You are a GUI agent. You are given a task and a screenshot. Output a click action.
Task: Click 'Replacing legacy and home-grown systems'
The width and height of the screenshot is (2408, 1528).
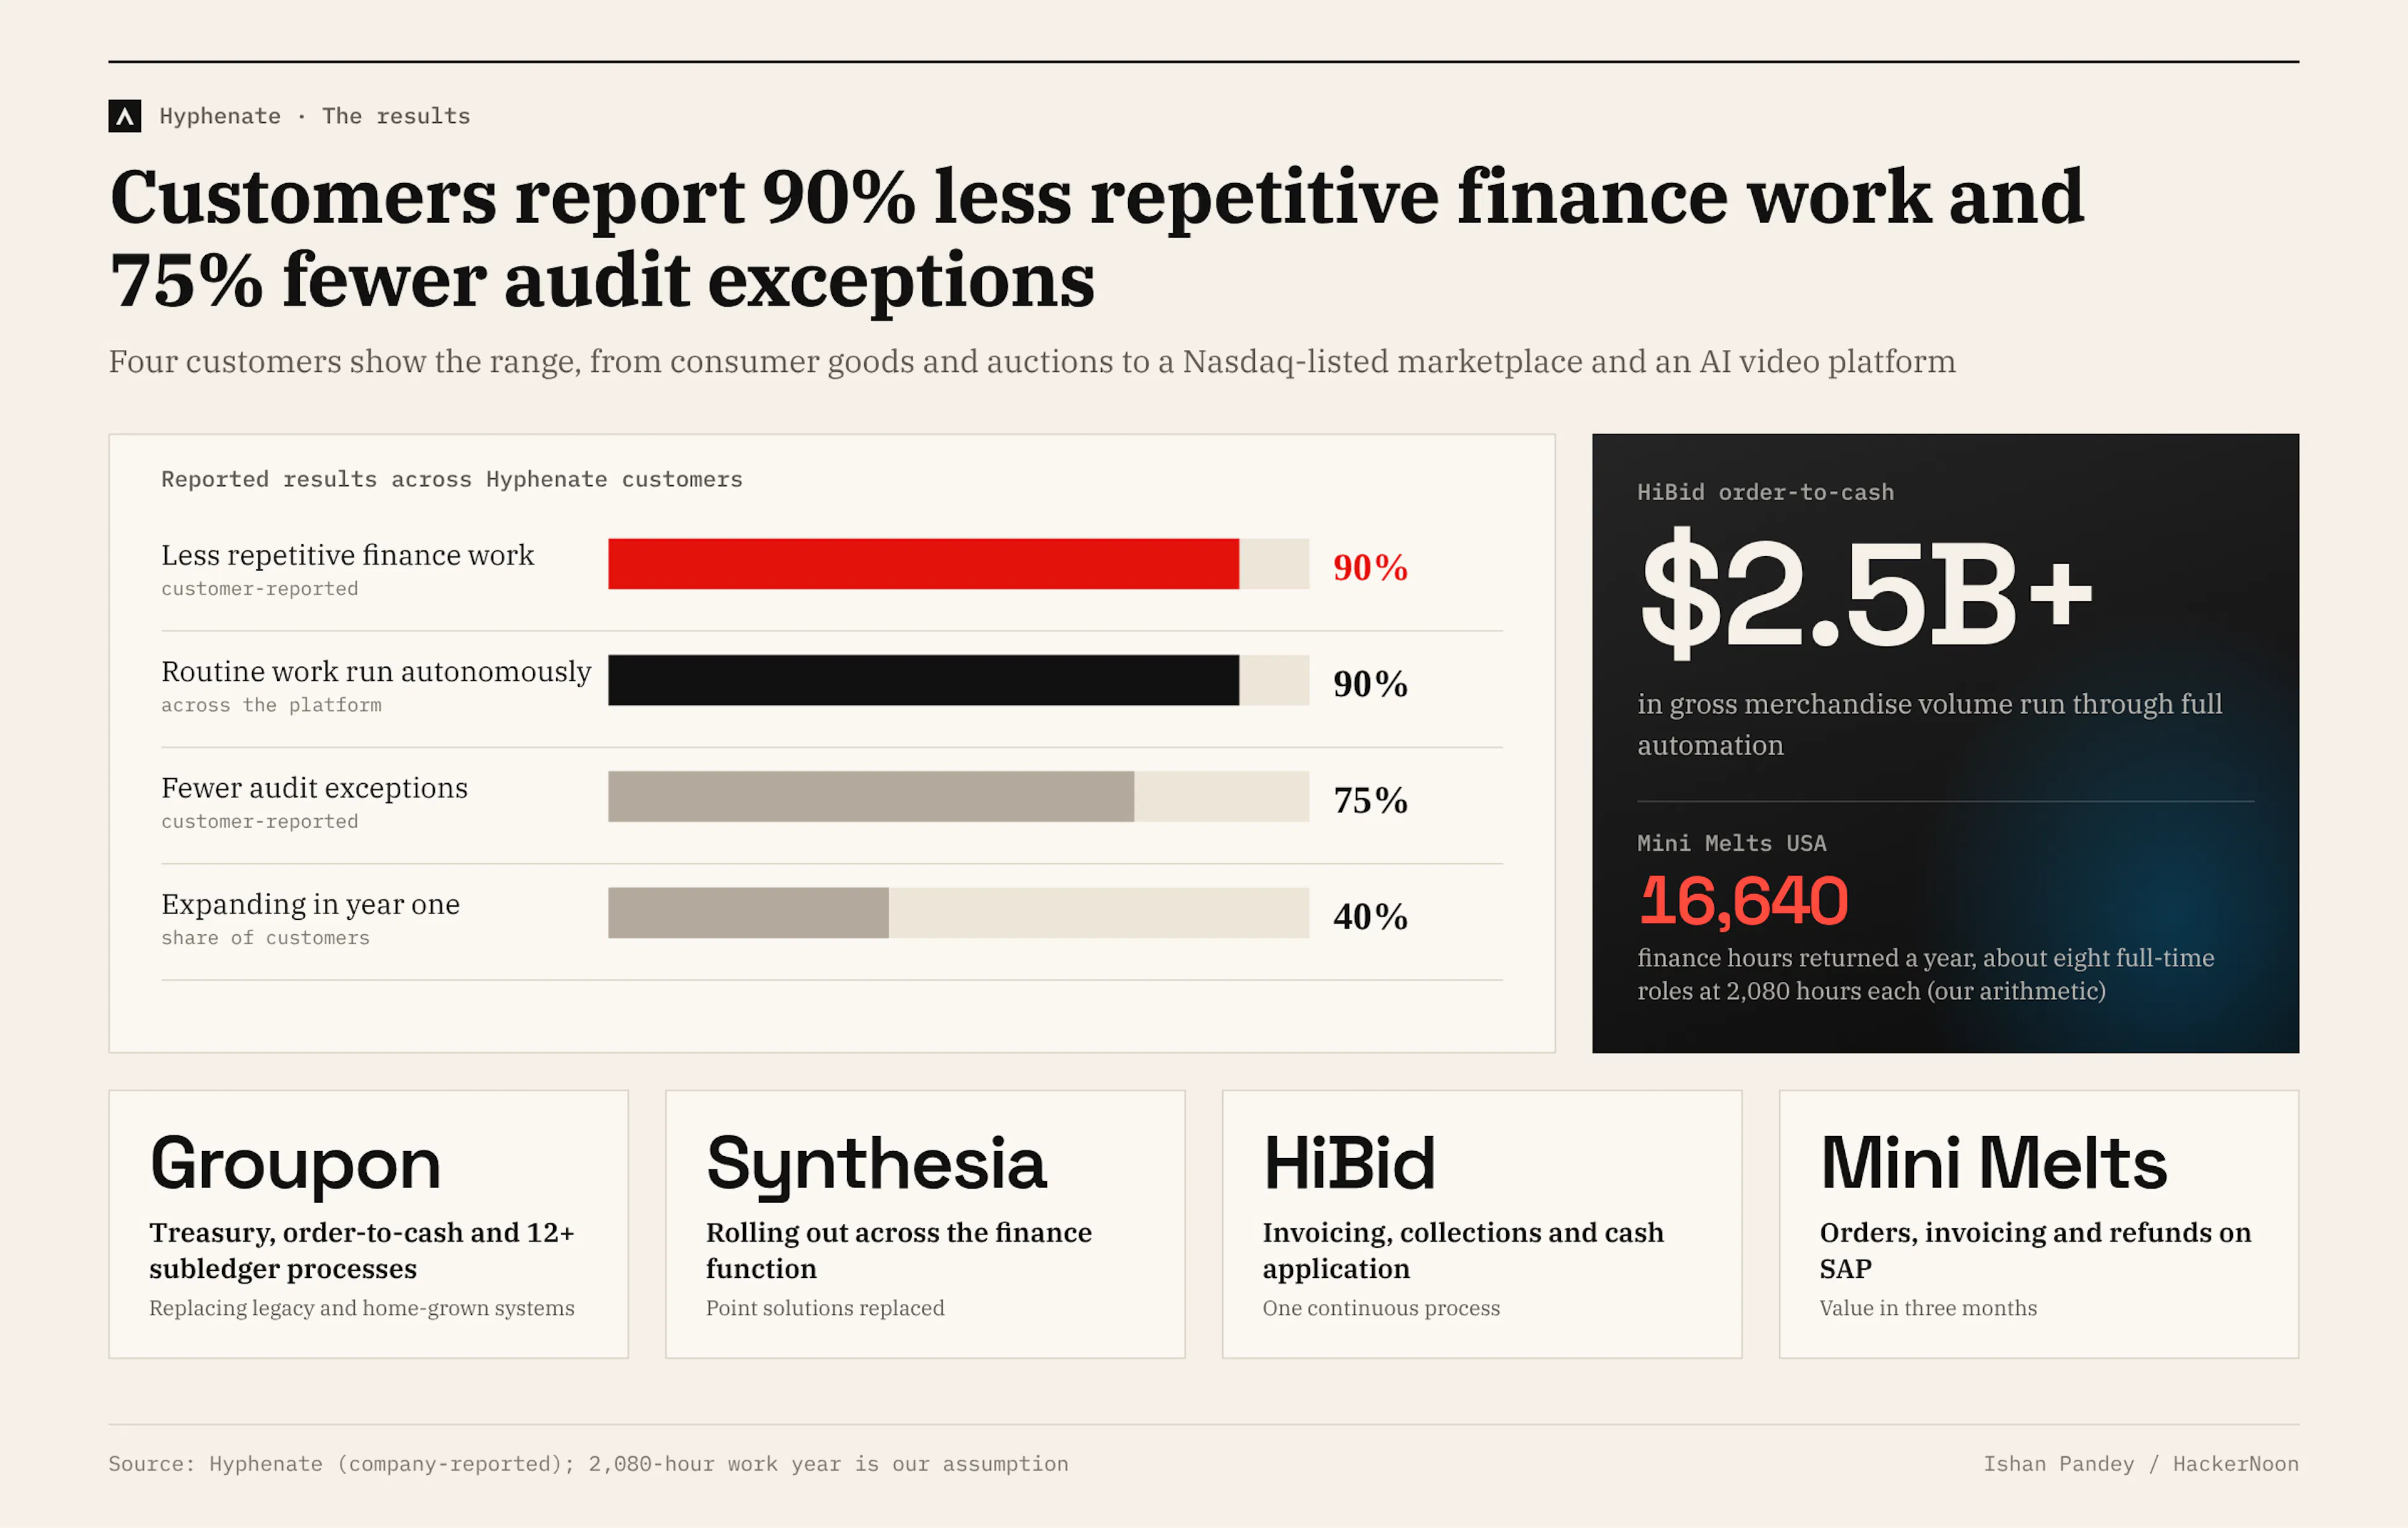pos(361,1308)
